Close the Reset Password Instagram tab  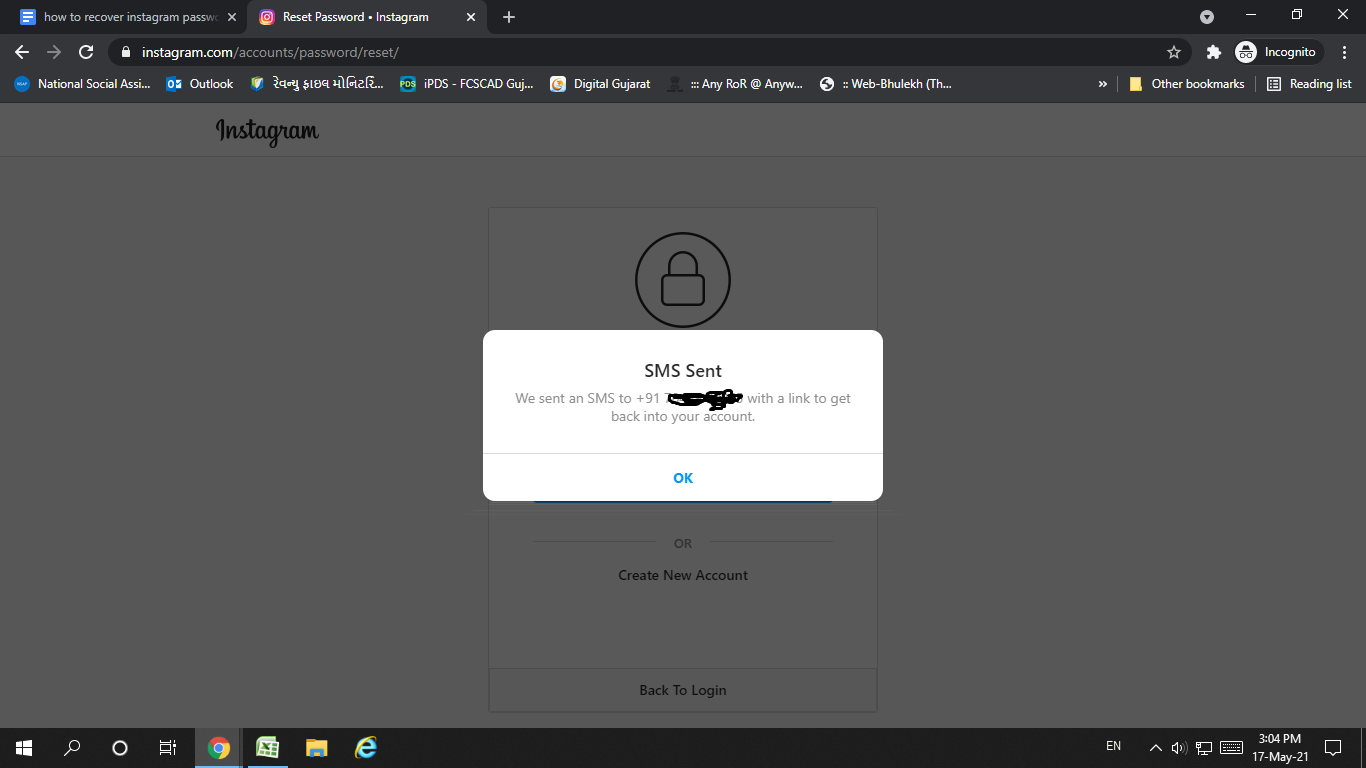coord(471,17)
